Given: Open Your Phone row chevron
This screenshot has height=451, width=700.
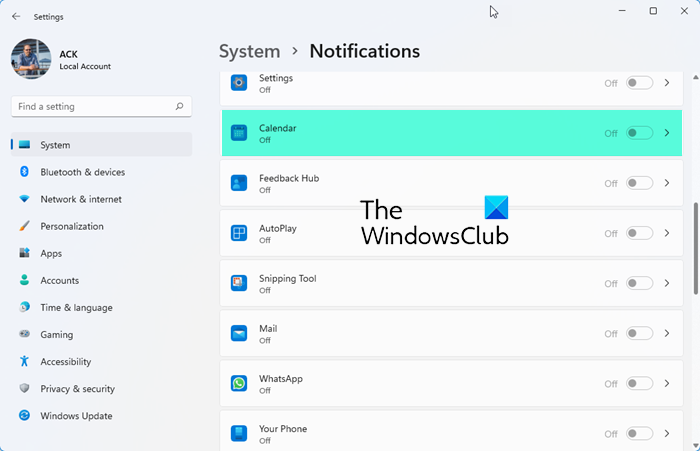Looking at the screenshot, I should (x=667, y=433).
